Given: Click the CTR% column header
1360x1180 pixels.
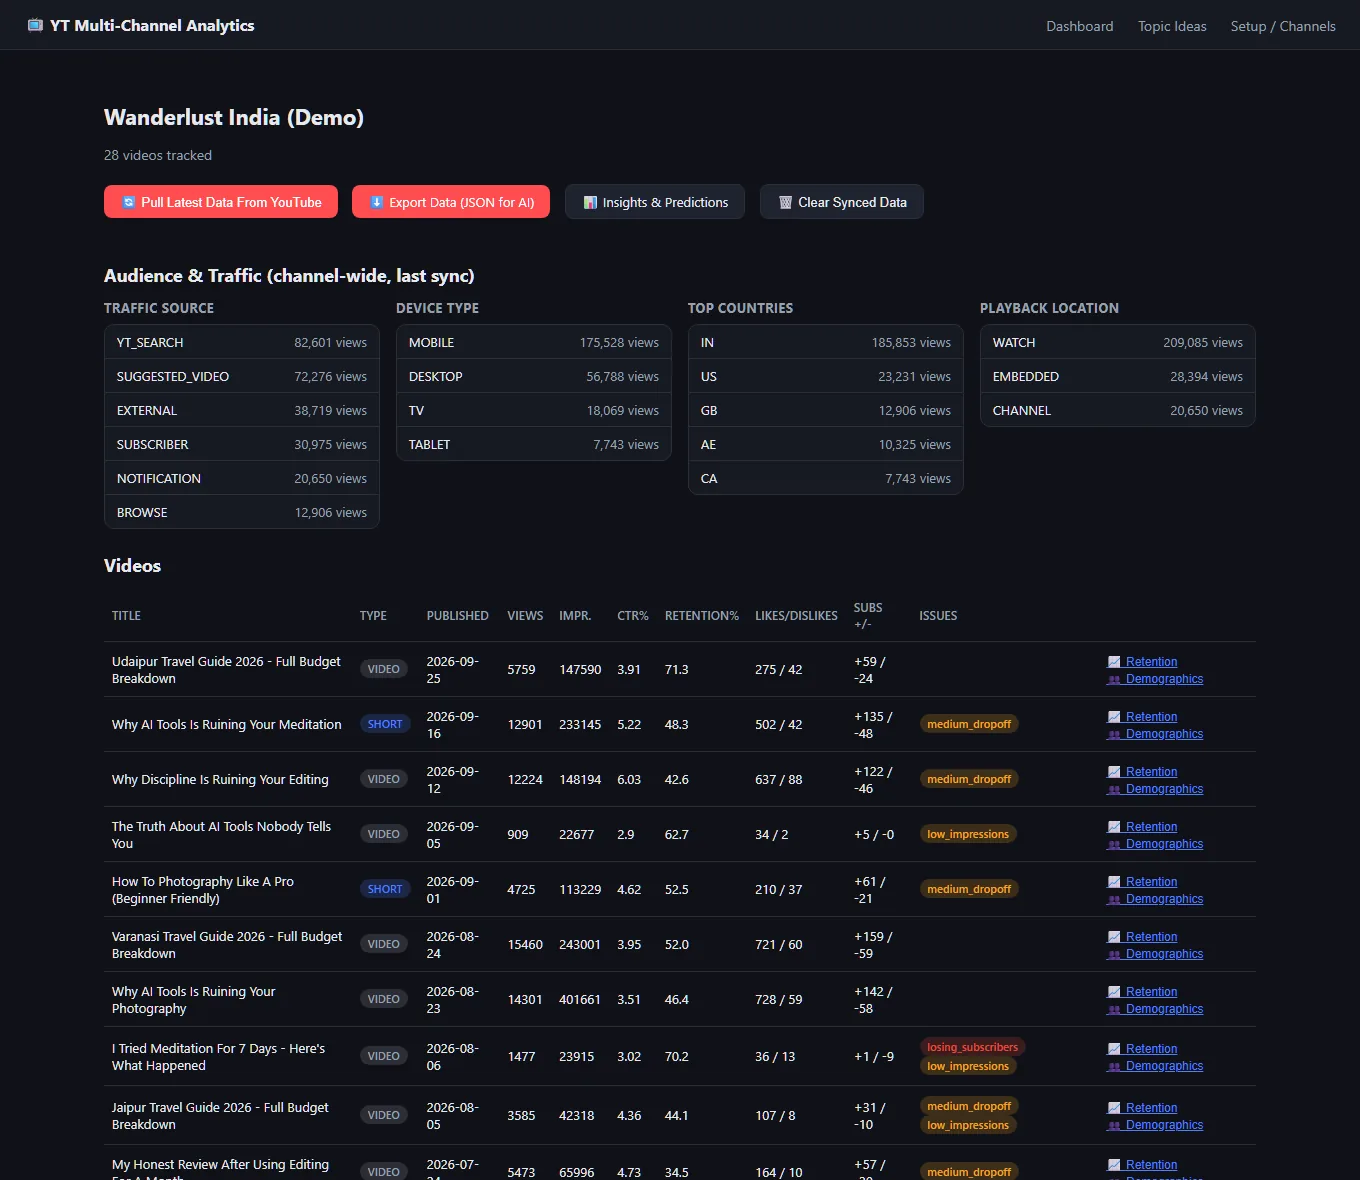Looking at the screenshot, I should [633, 616].
